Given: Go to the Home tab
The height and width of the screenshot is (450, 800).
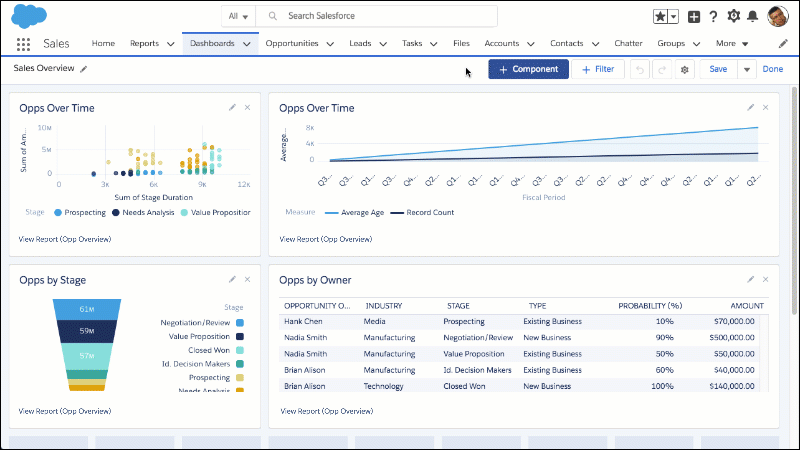Looking at the screenshot, I should pyautogui.click(x=103, y=44).
